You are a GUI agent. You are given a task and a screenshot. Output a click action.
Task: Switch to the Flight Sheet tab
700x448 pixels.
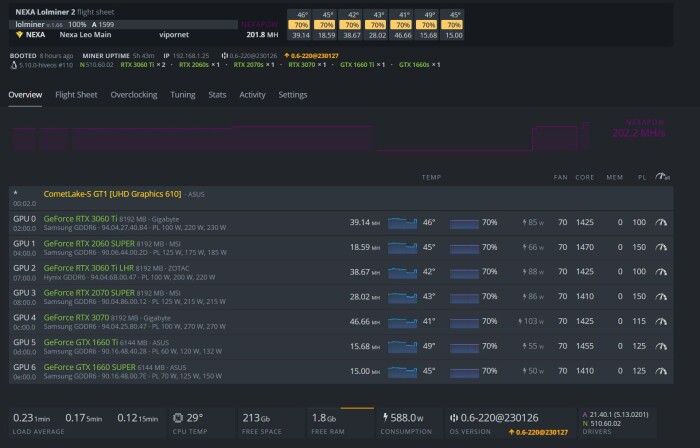[76, 95]
